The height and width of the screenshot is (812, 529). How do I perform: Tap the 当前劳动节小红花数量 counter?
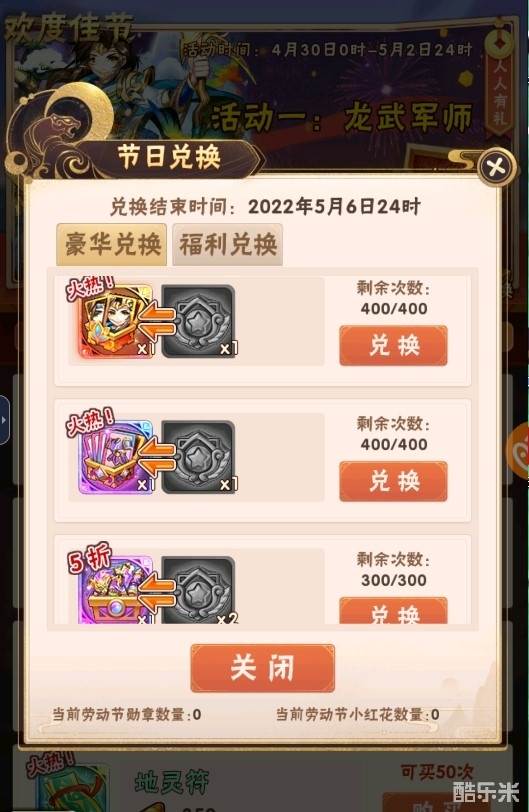coord(357,715)
